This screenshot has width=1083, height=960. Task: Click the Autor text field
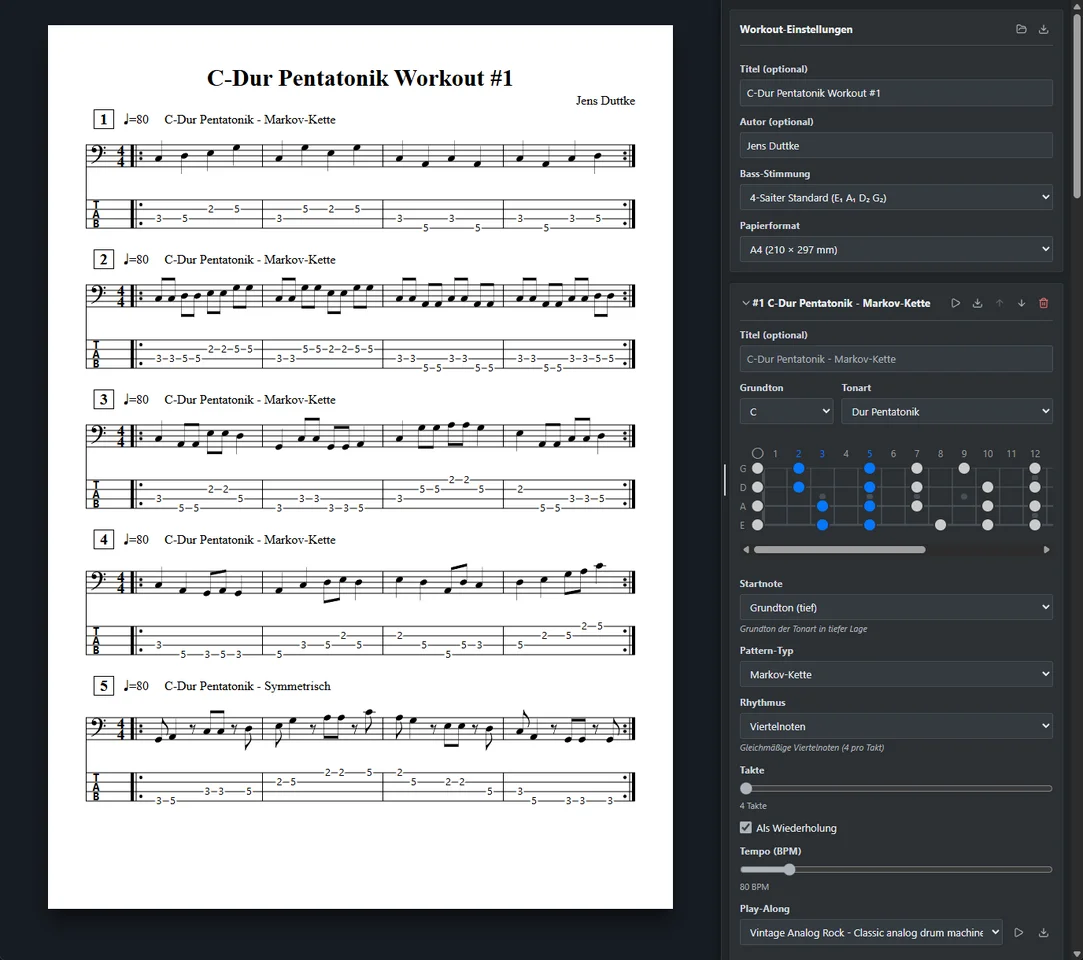895,146
